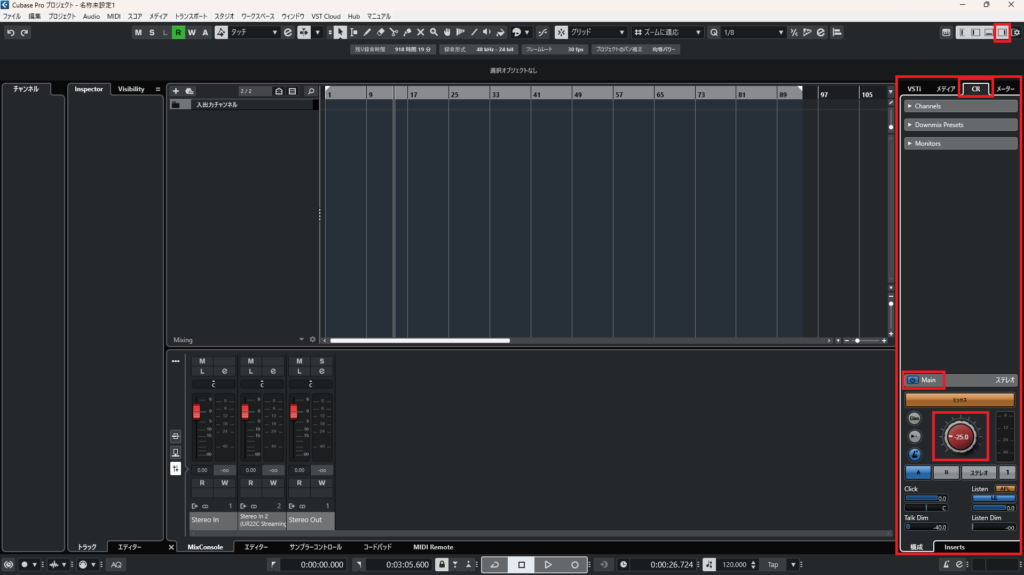1024x575 pixels.
Task: Open the Mixing track preset dropdown arrow
Action: tap(301, 340)
